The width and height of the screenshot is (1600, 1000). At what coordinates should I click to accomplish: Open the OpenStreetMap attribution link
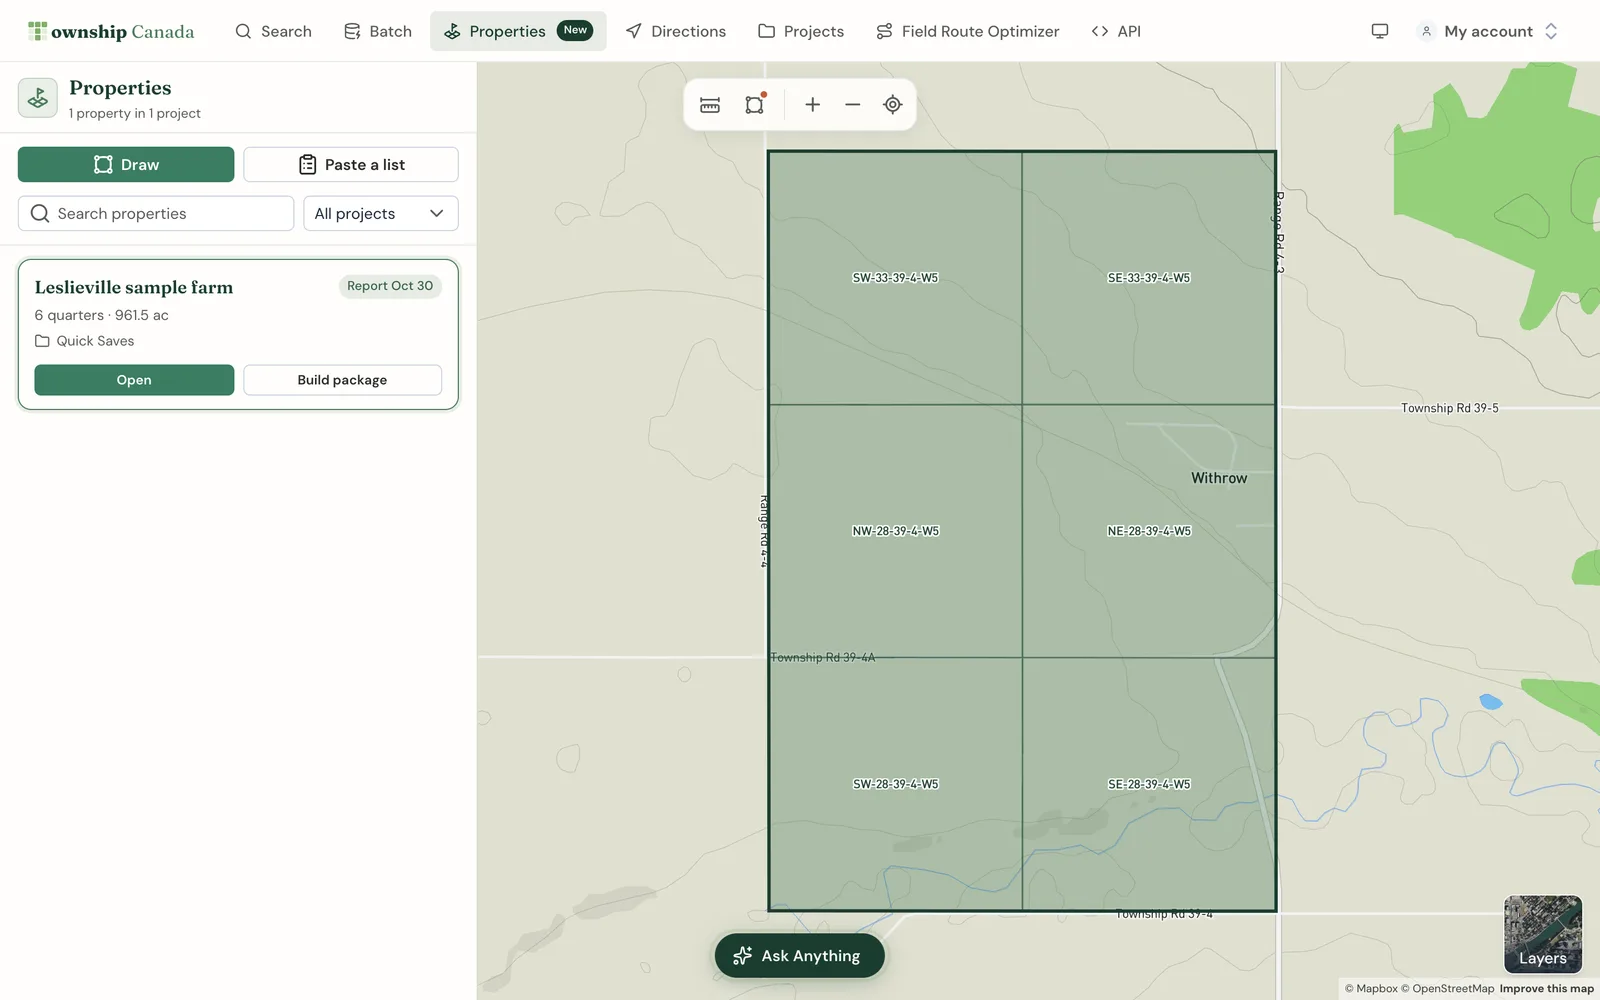1447,988
